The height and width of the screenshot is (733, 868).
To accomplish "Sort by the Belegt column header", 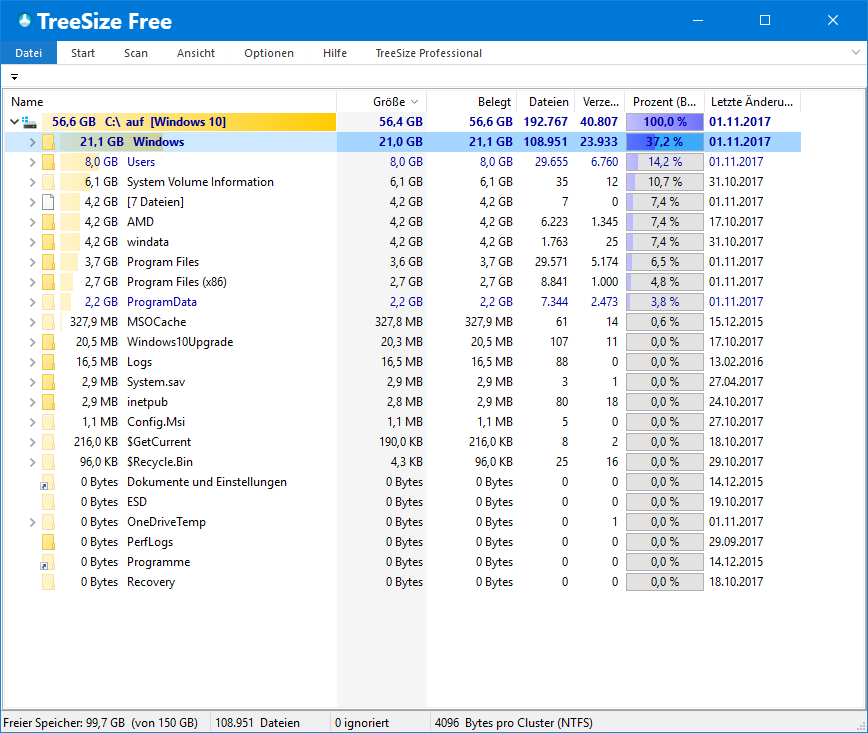I will point(472,102).
